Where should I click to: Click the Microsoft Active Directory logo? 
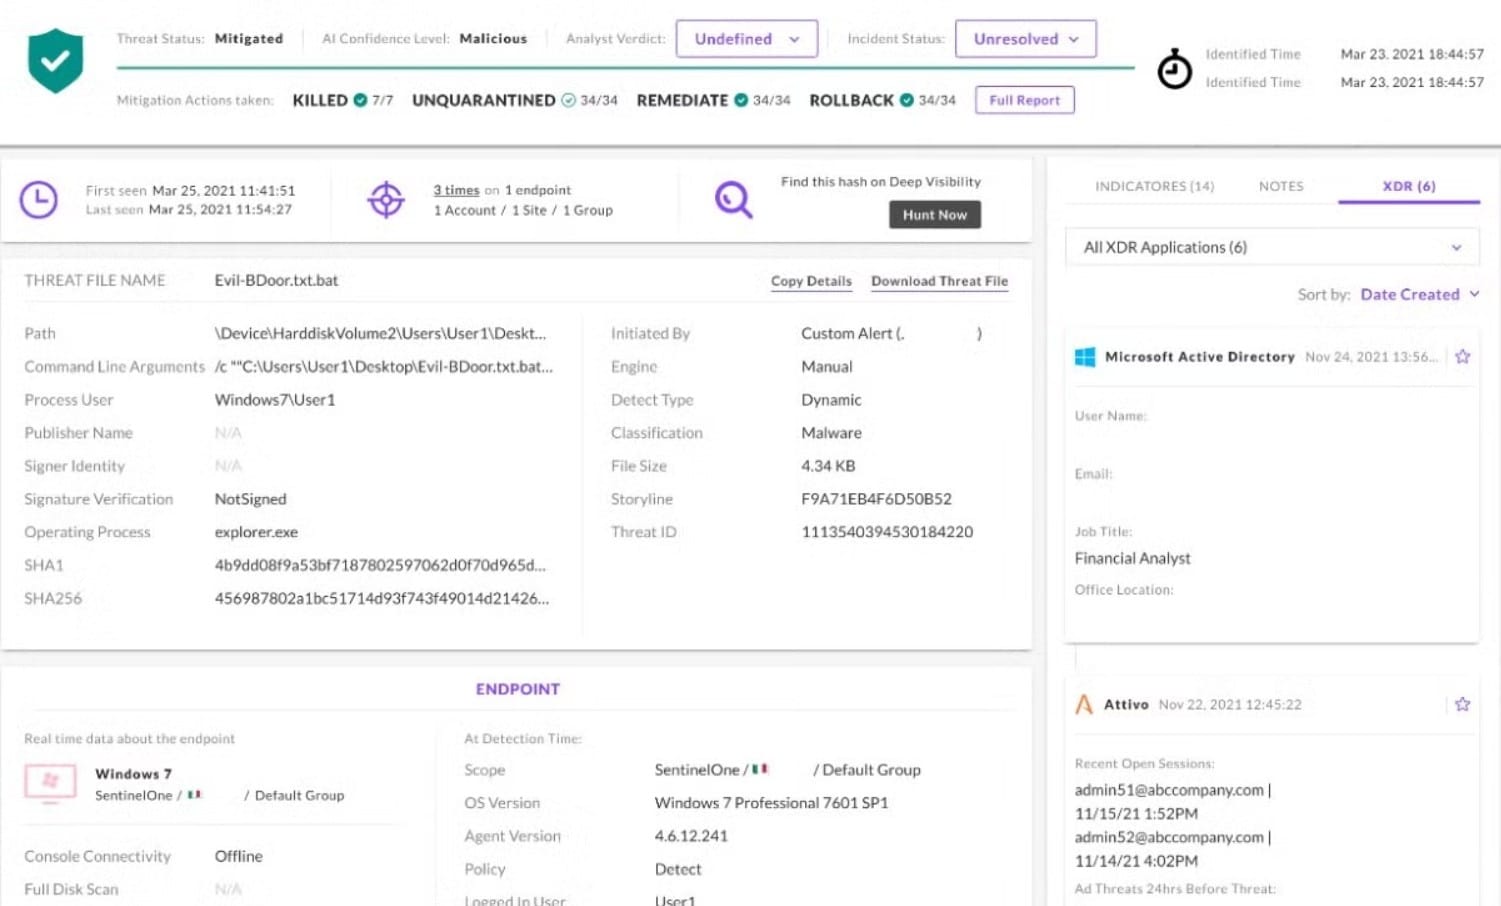pyautogui.click(x=1084, y=356)
